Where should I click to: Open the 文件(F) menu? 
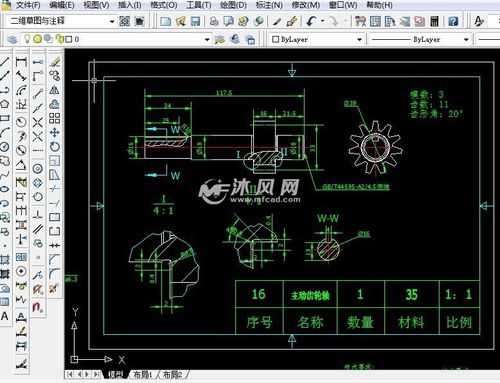[28, 5]
